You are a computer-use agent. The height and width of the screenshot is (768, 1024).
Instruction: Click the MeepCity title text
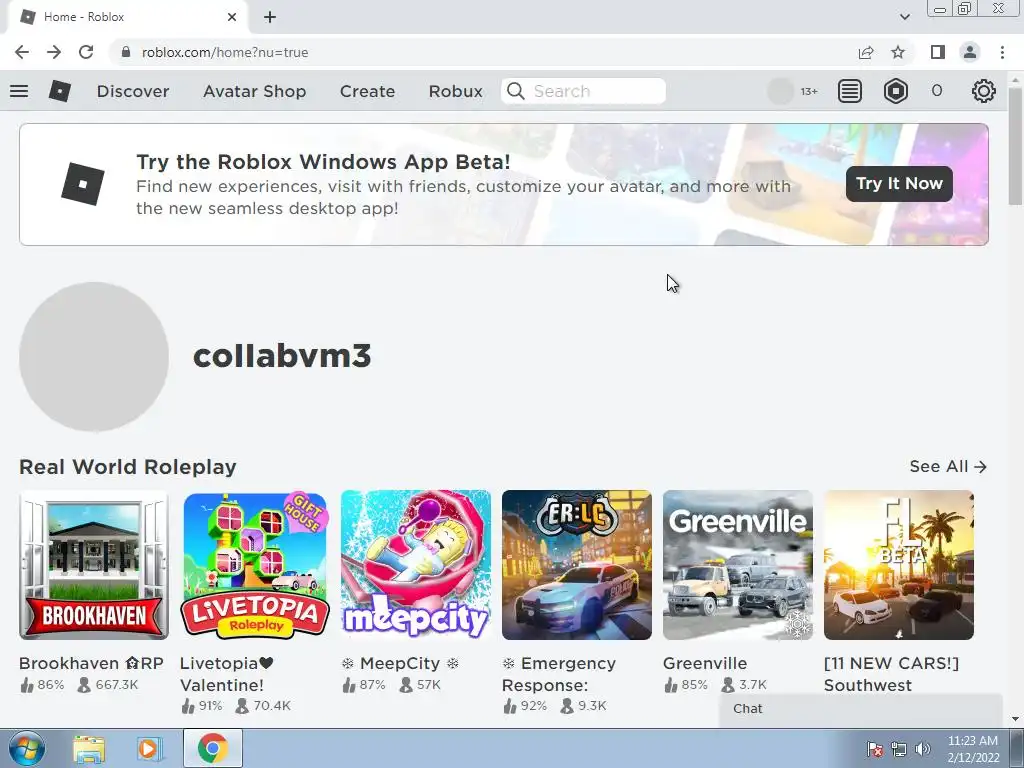coord(400,664)
